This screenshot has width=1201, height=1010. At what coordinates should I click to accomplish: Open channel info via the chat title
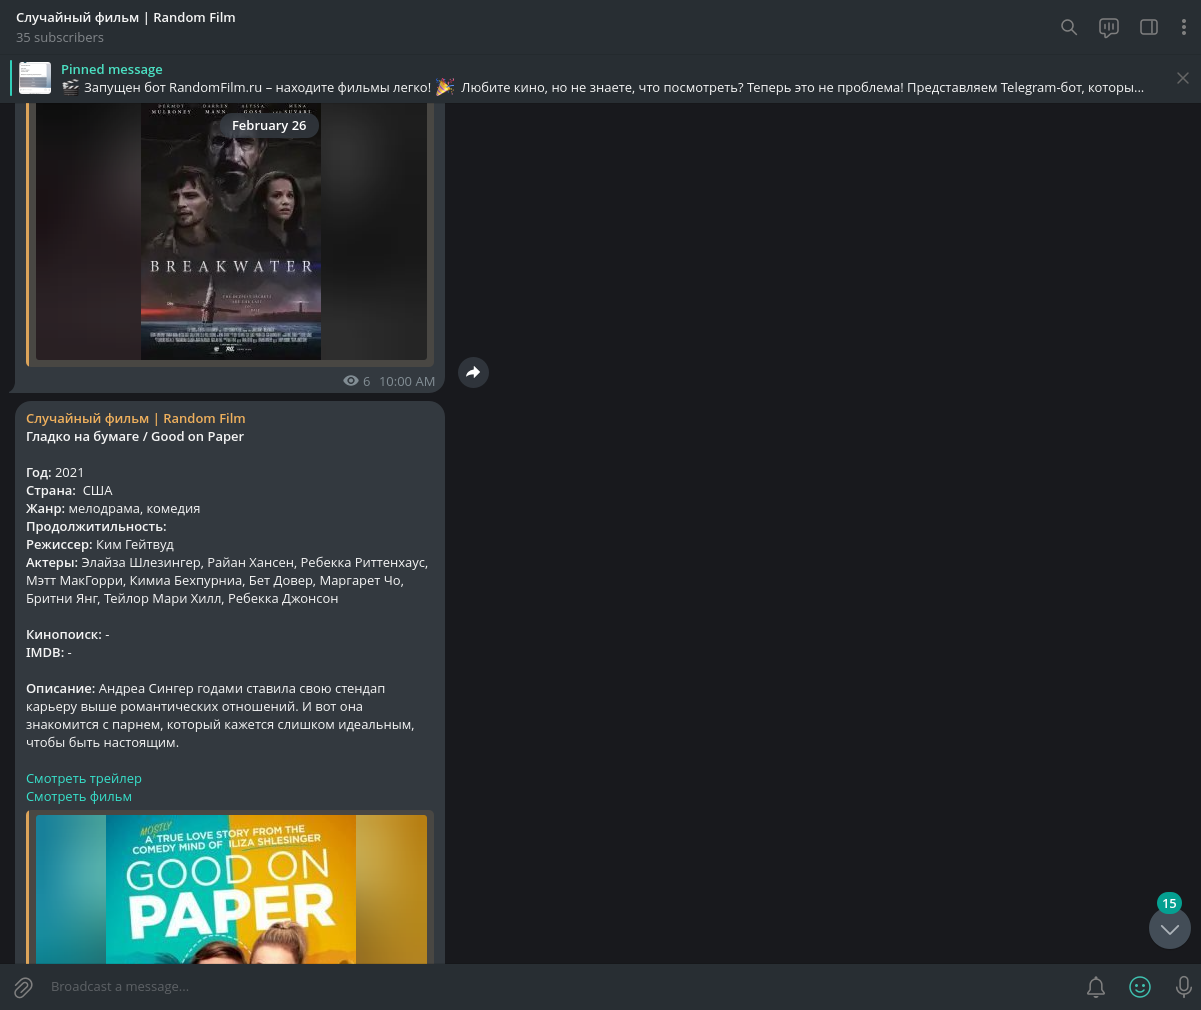(126, 17)
